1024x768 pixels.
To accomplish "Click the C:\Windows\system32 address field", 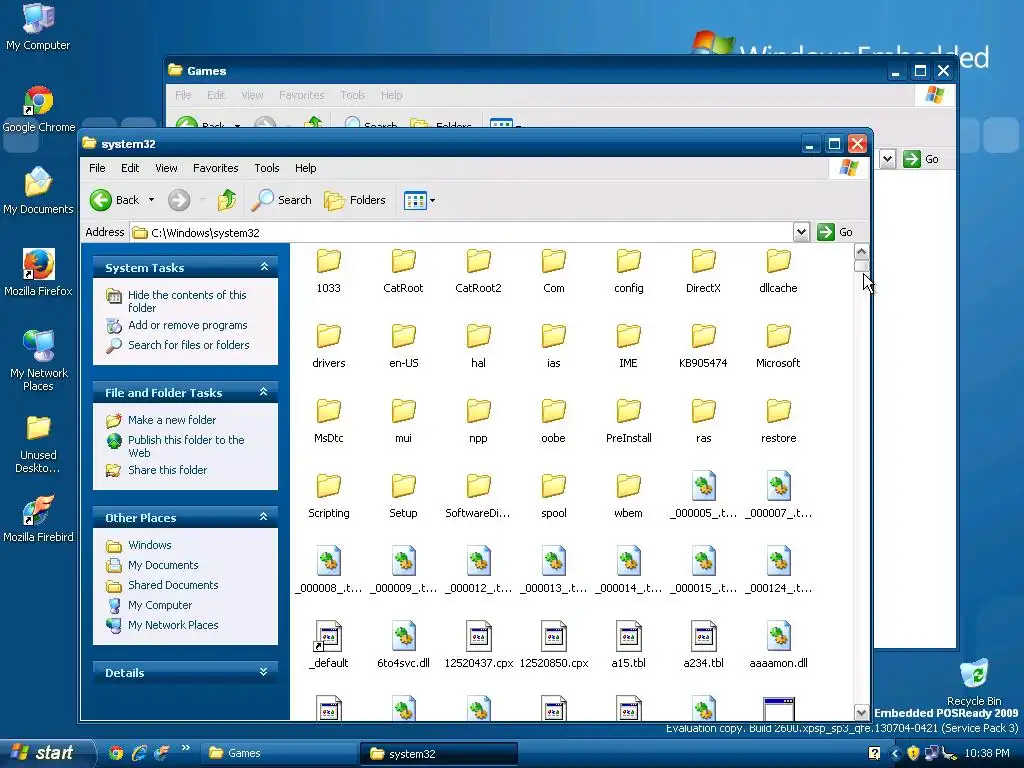I will pos(462,232).
